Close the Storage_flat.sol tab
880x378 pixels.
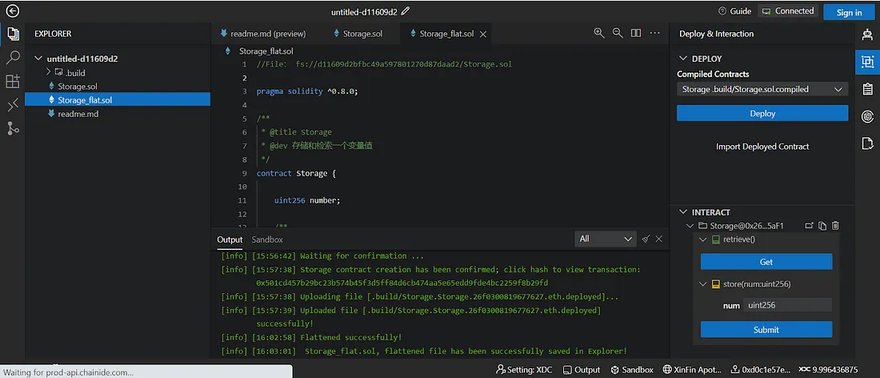point(483,34)
